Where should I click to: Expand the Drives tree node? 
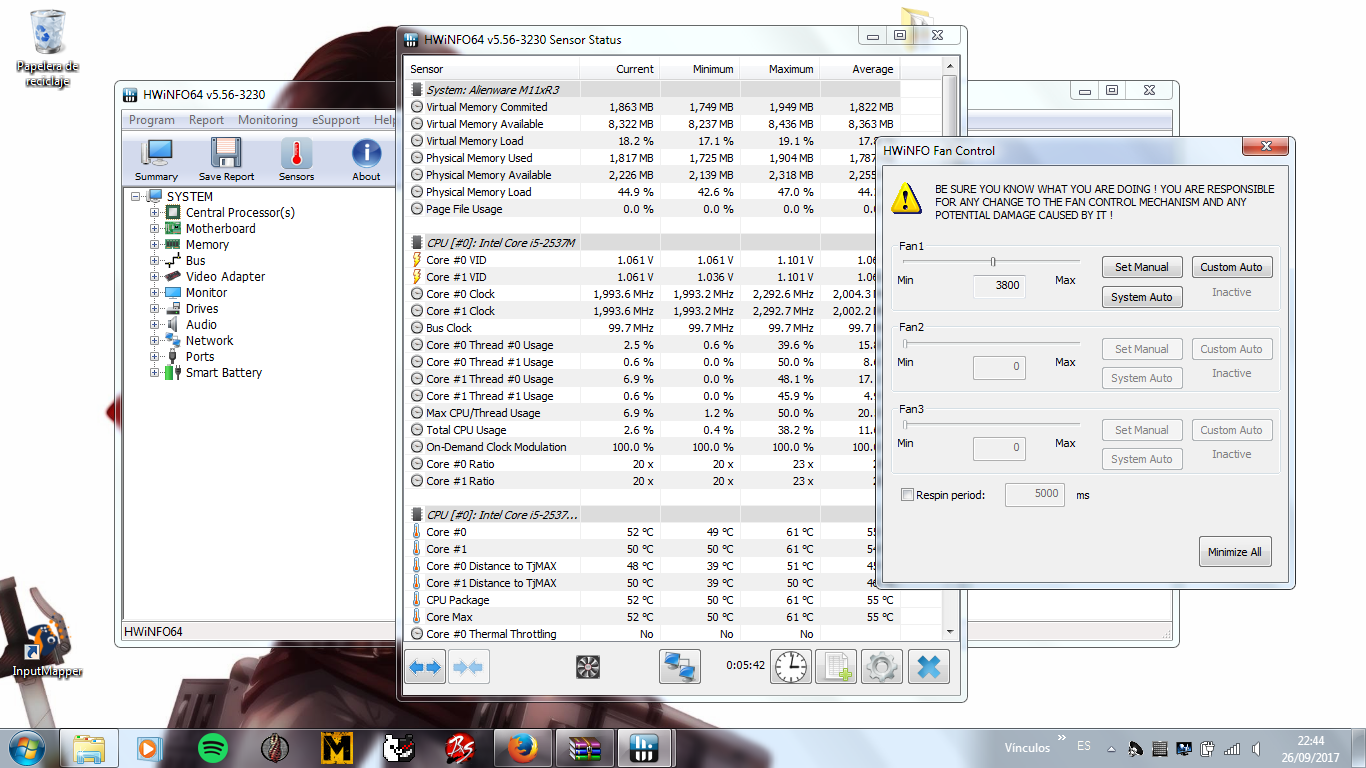[155, 308]
